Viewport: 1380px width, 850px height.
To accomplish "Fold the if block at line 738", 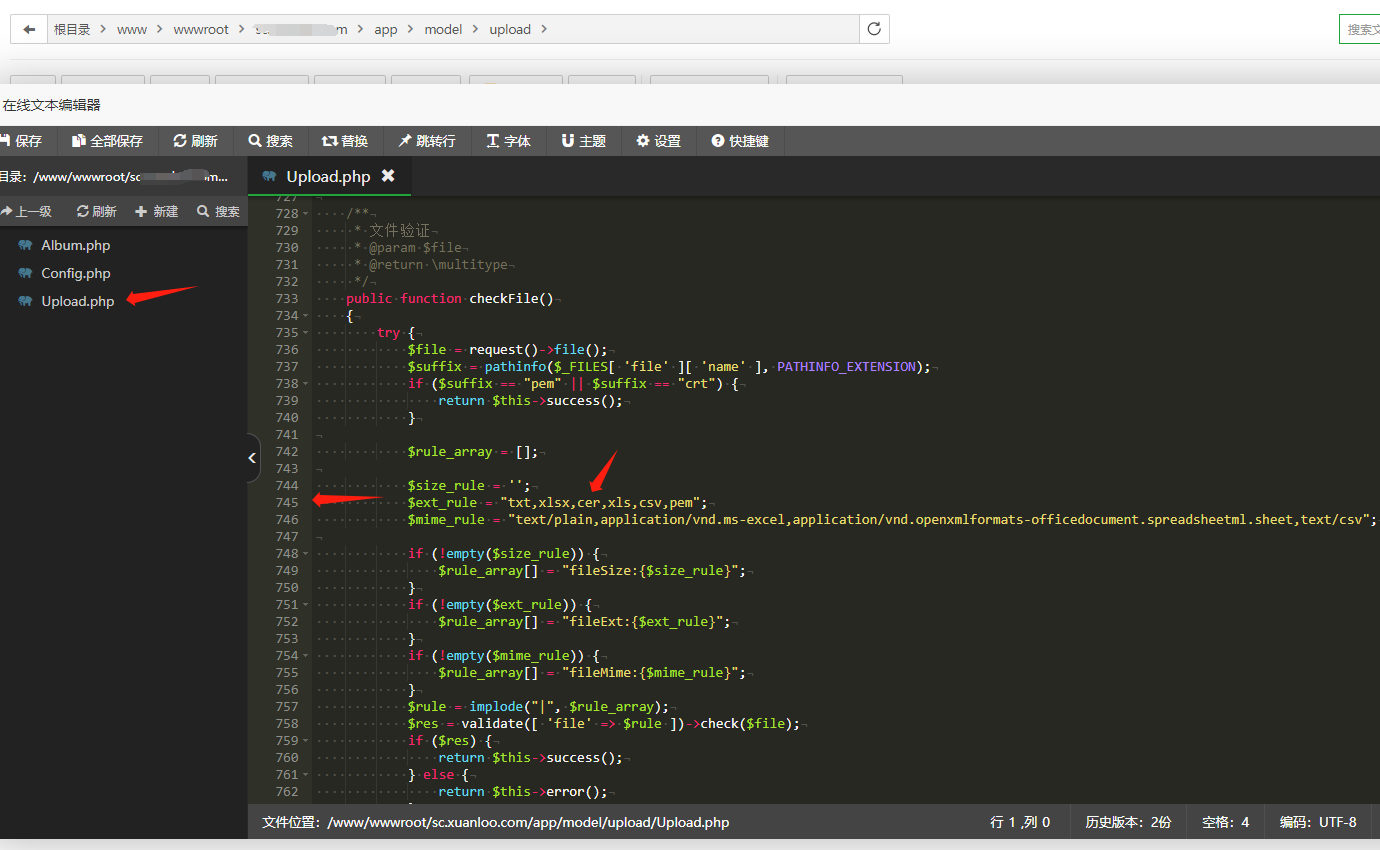I will pyautogui.click(x=305, y=384).
